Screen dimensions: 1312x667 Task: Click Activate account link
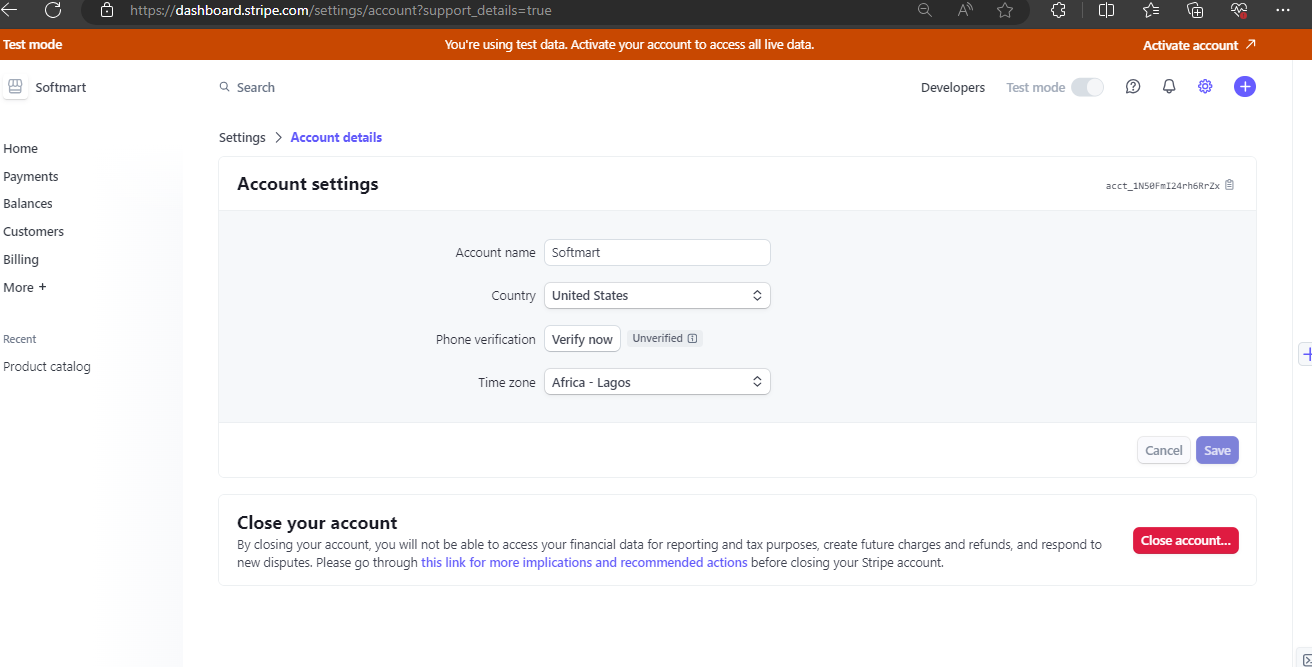1190,45
